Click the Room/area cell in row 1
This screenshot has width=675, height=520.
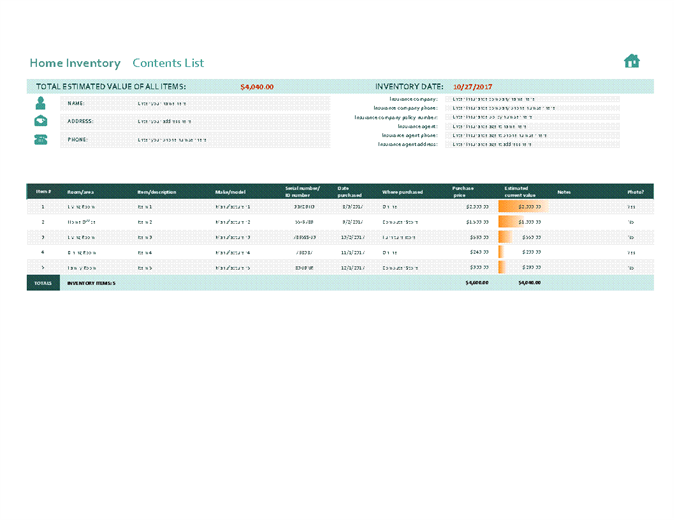pyautogui.click(x=81, y=207)
